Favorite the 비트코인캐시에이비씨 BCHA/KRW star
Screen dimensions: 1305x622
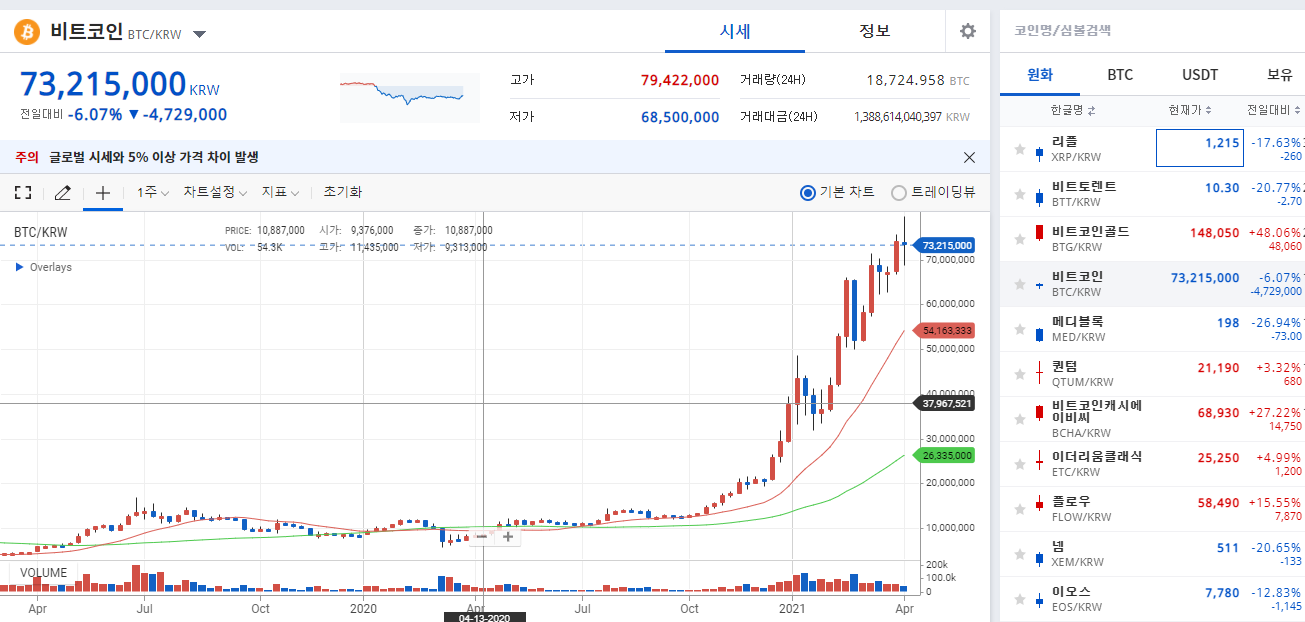(1020, 420)
